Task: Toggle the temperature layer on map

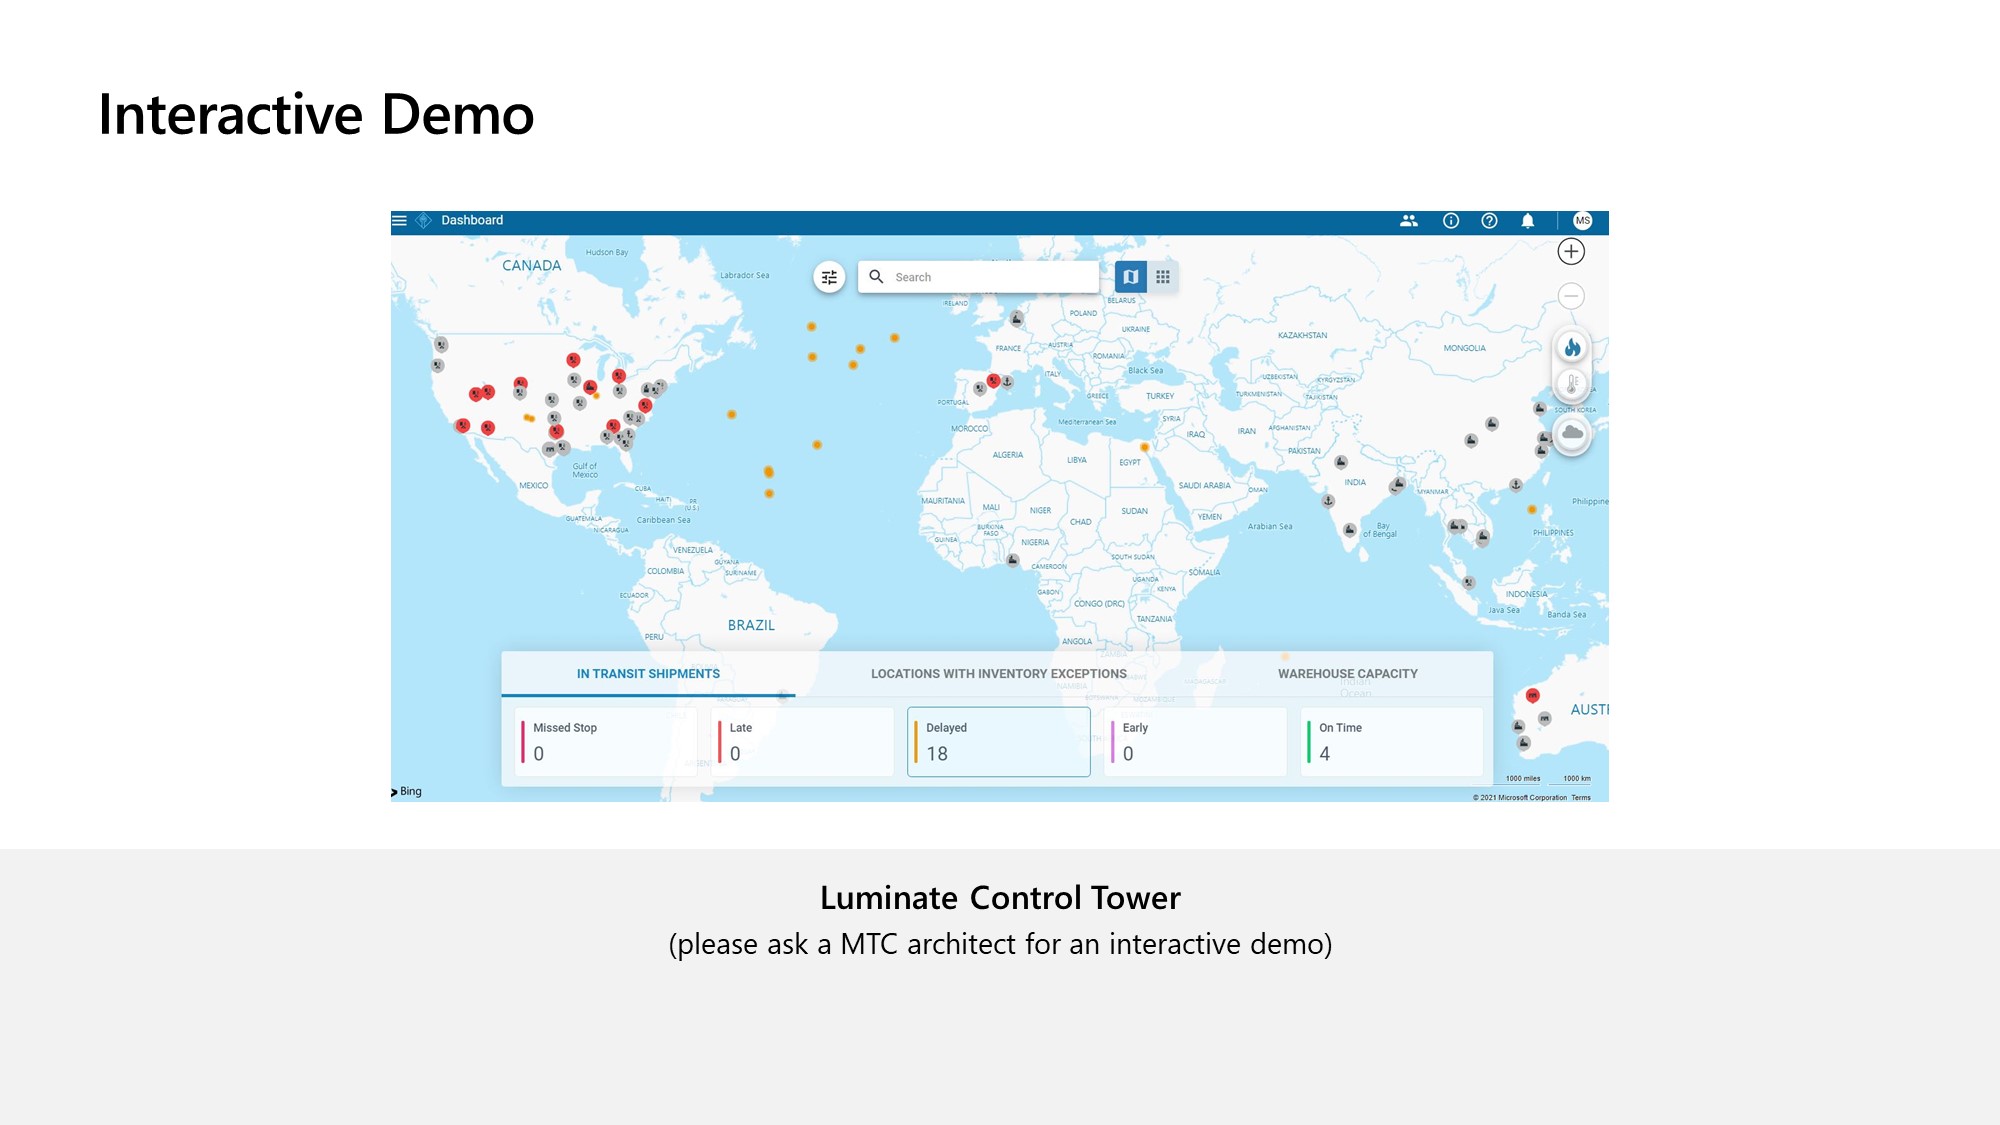Action: click(1572, 383)
